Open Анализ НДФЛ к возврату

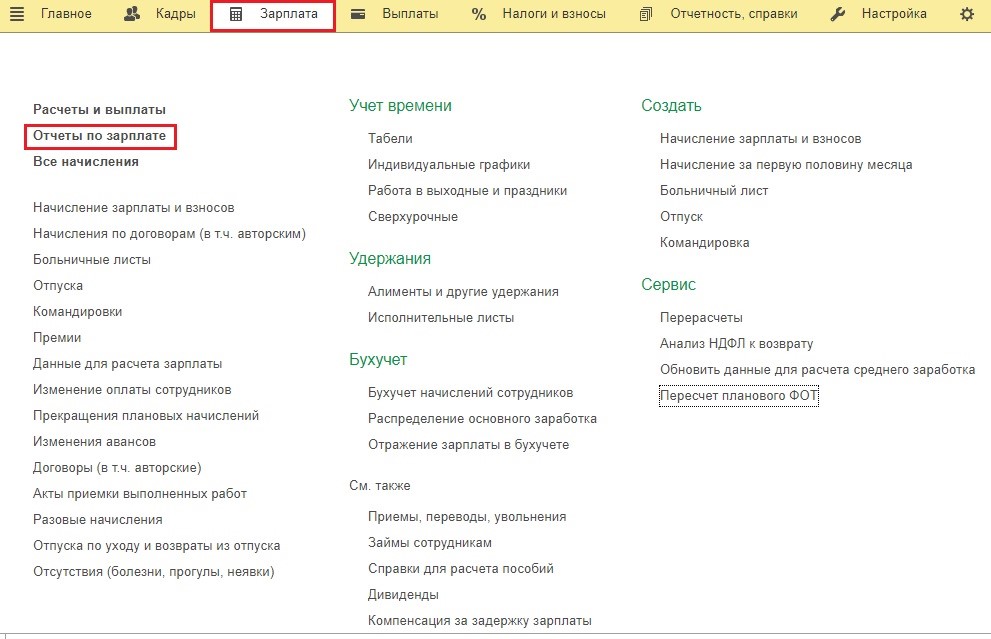coord(736,344)
